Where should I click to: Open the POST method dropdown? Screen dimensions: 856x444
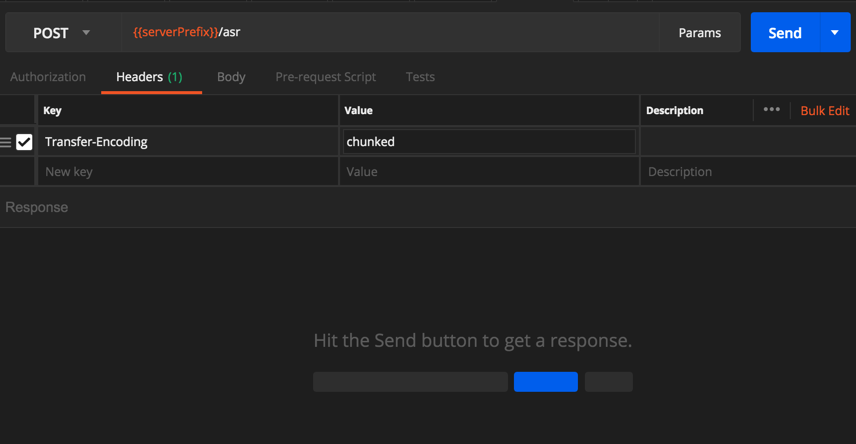point(62,33)
